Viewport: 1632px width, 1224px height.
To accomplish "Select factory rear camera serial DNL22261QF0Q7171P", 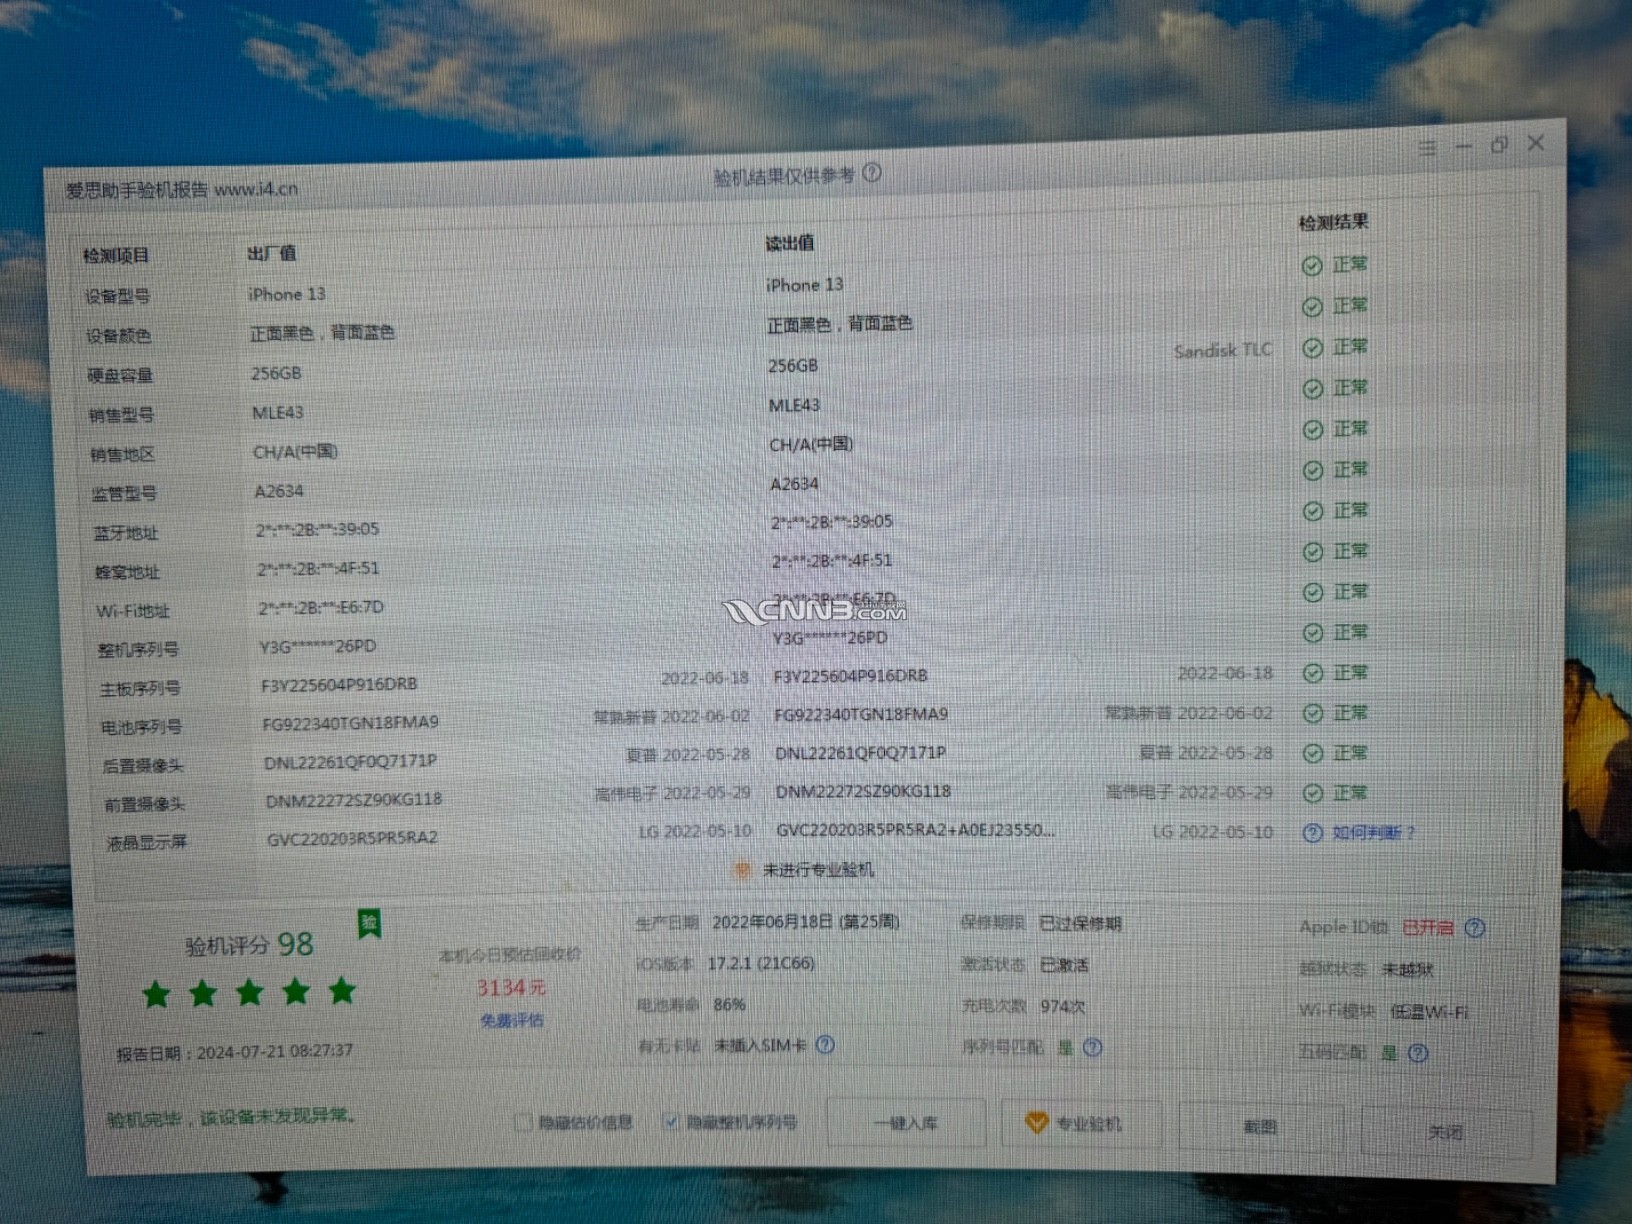I will (350, 762).
